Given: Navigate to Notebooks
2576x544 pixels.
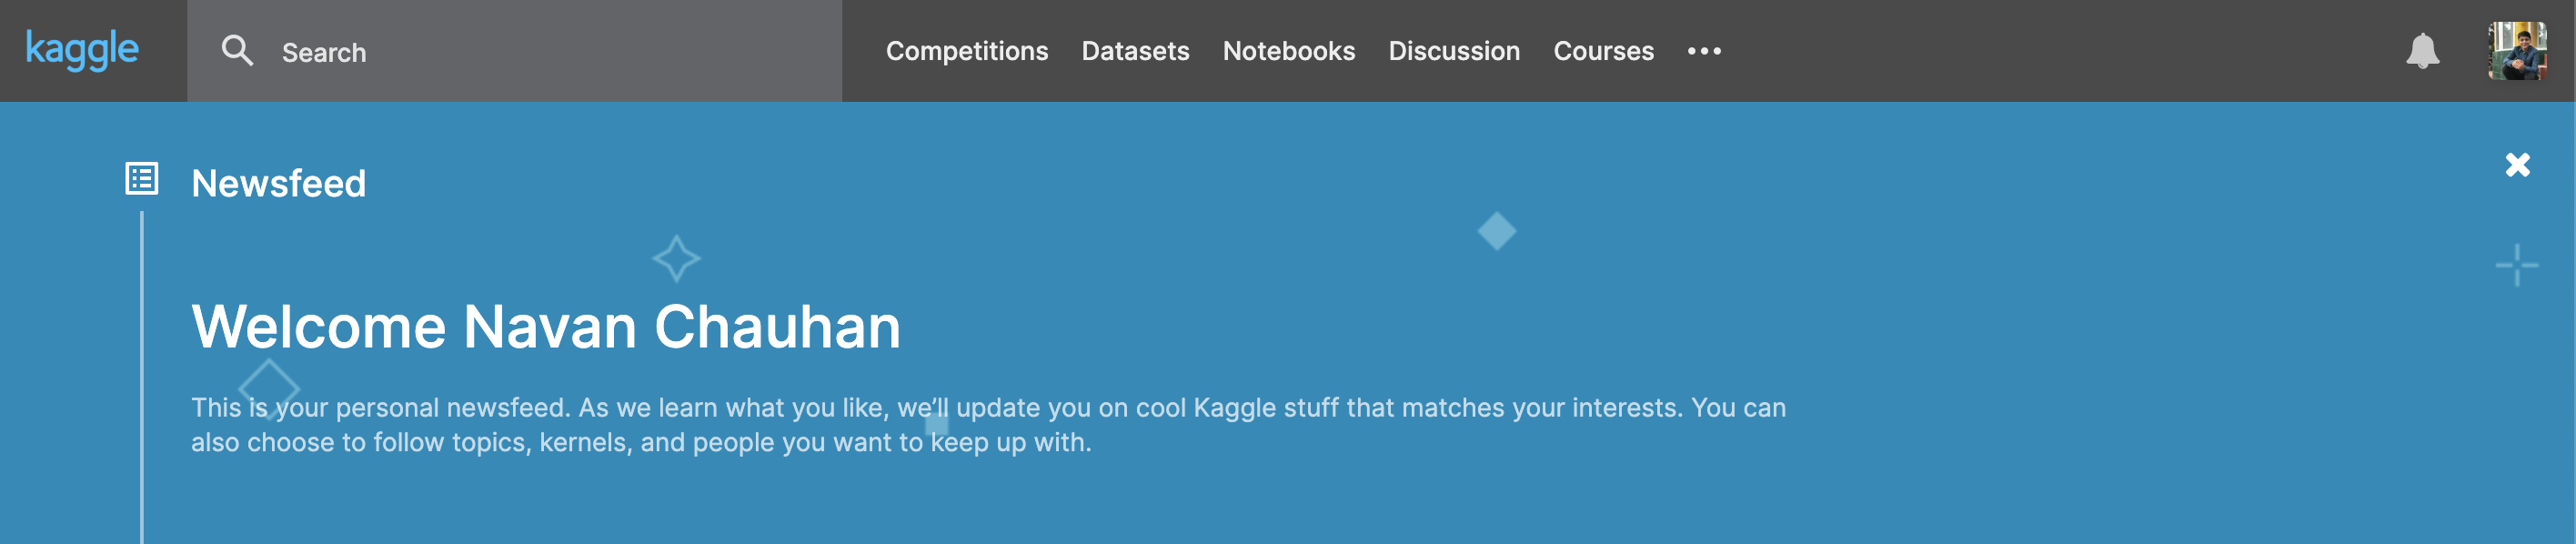Looking at the screenshot, I should point(1288,51).
